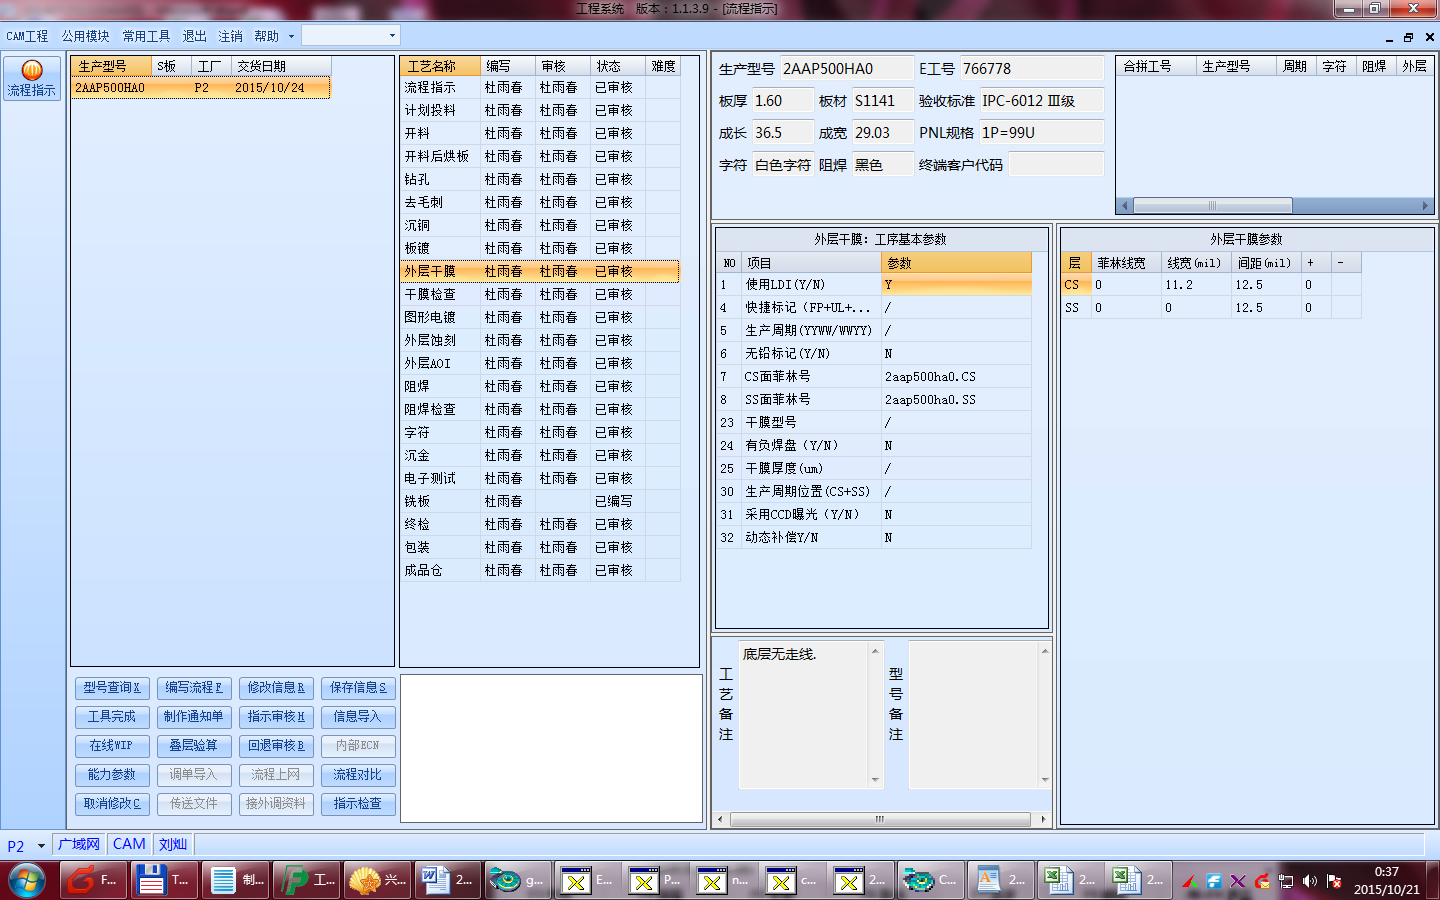Click the 工艺备注 text box scrollbar down arrow
Image resolution: width=1440 pixels, height=900 pixels.
(x=875, y=780)
